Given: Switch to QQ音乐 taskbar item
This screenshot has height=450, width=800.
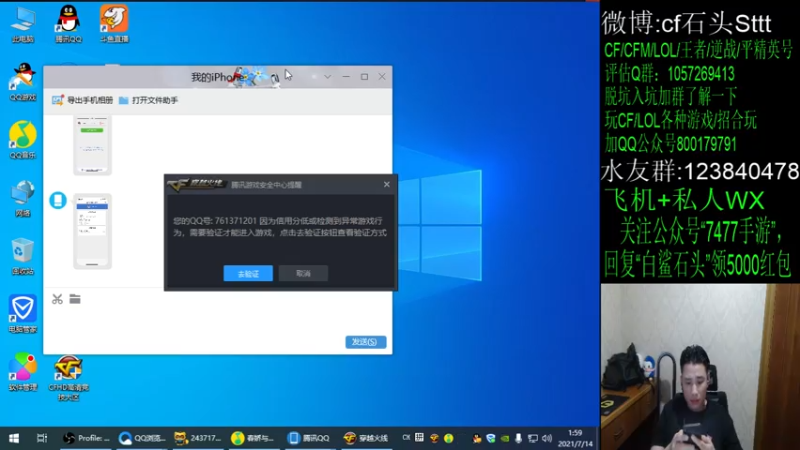Looking at the screenshot, I should (x=254, y=438).
